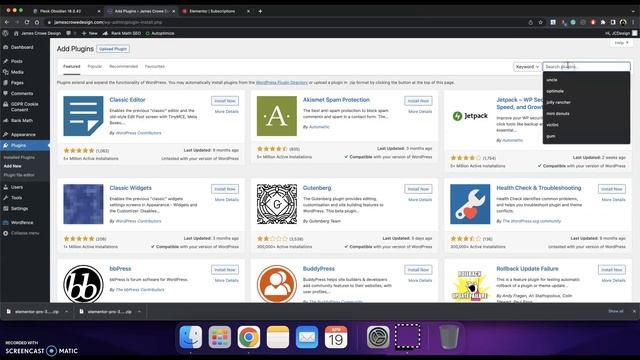Open a new browser tab with plus
The height and width of the screenshot is (360, 640).
click(260, 11)
